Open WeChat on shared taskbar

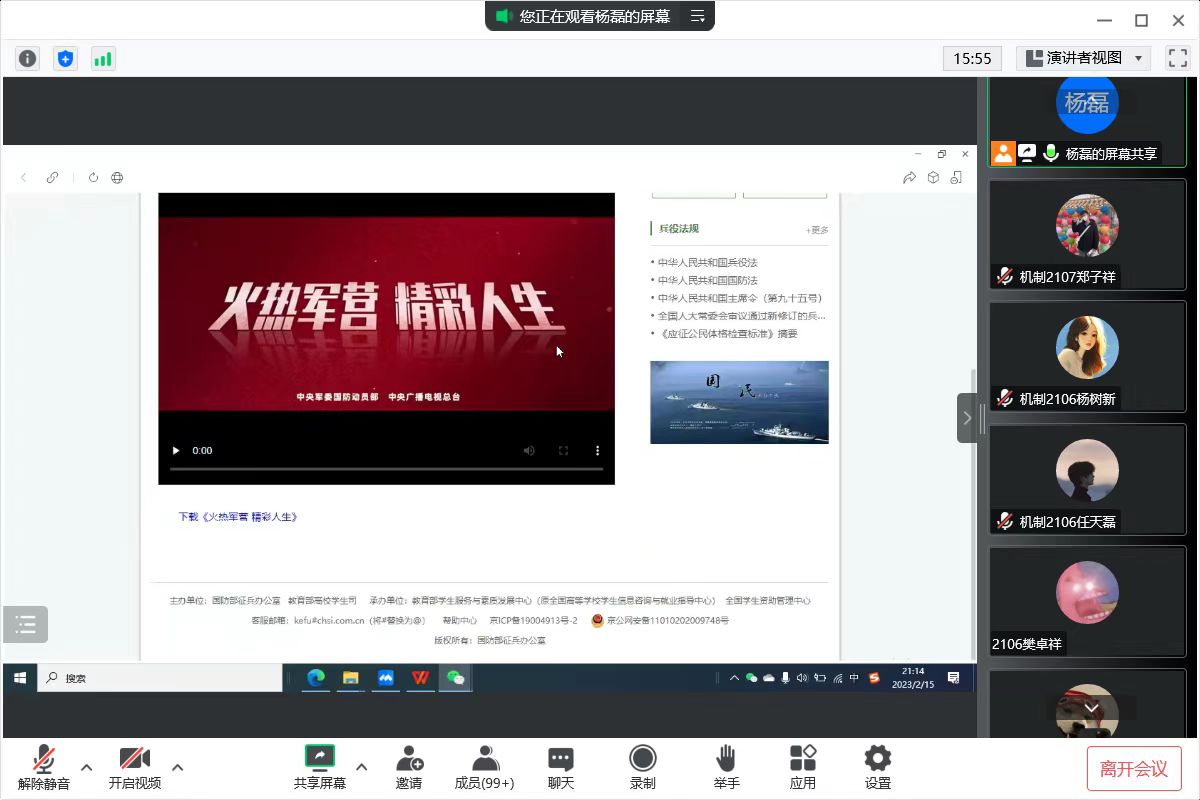pyautogui.click(x=456, y=678)
